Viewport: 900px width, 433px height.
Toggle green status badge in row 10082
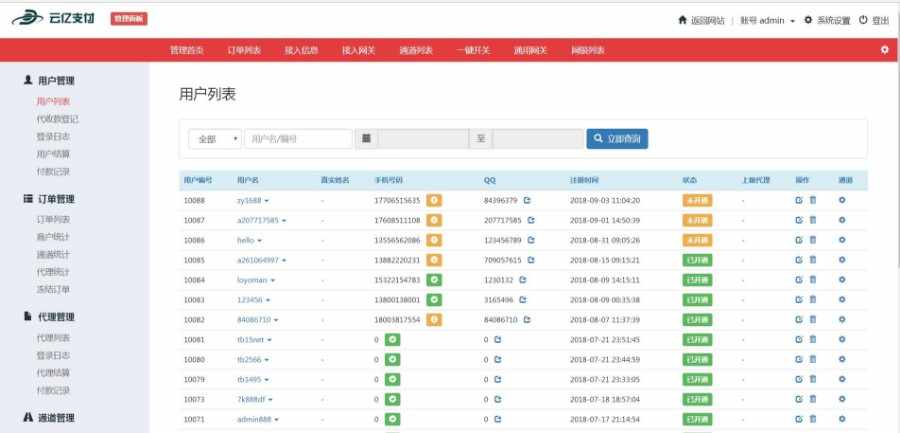click(697, 319)
